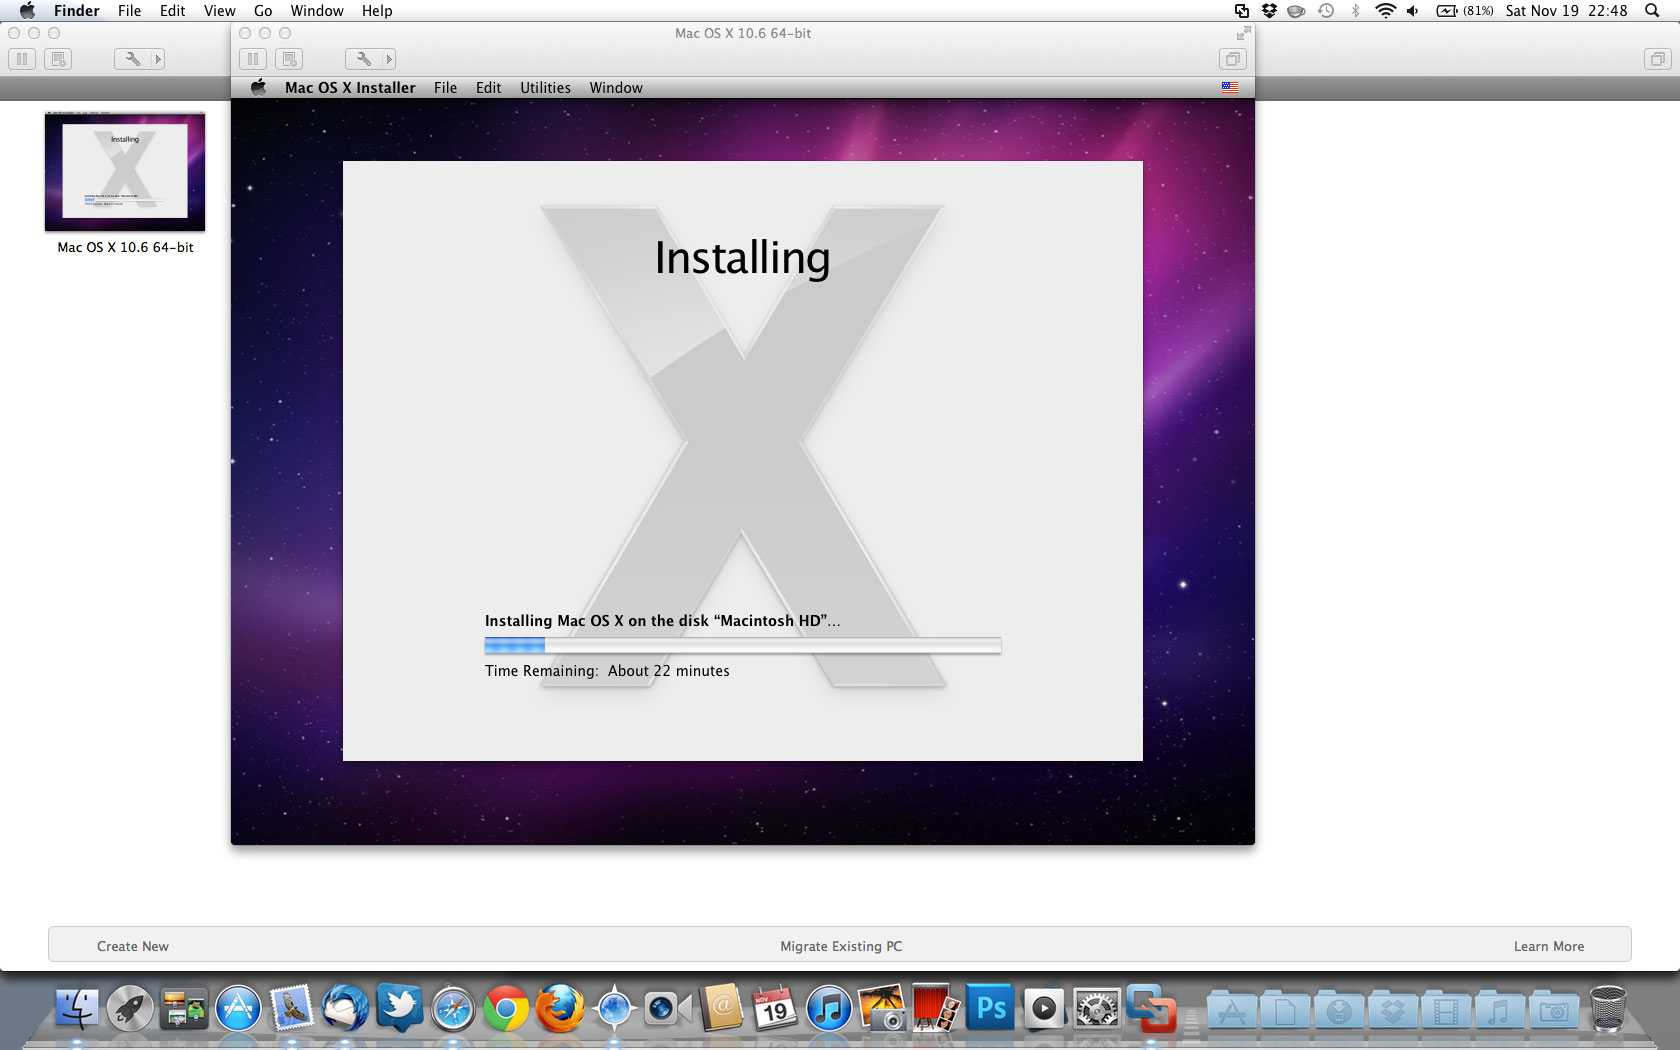The width and height of the screenshot is (1680, 1050).
Task: Click the installation progress bar
Action: tap(743, 646)
